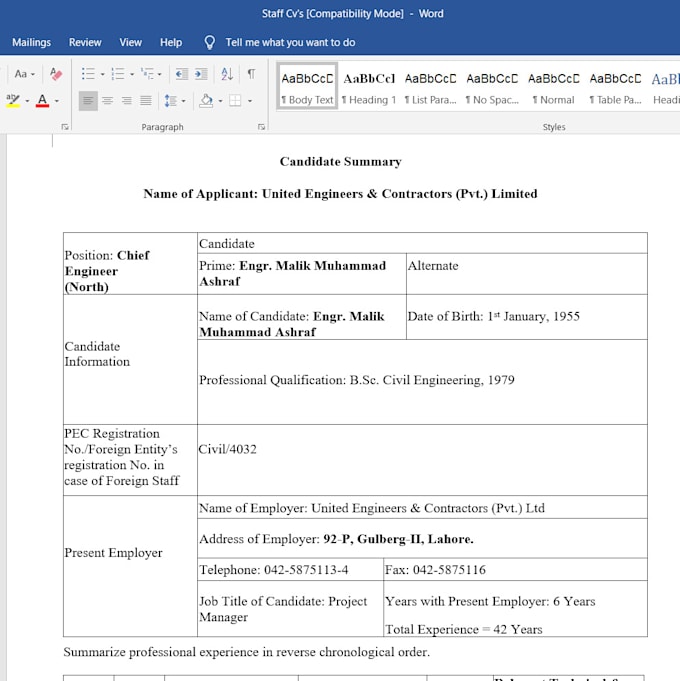Expand numbering list dropdown arrow
680x681 pixels.
point(132,74)
